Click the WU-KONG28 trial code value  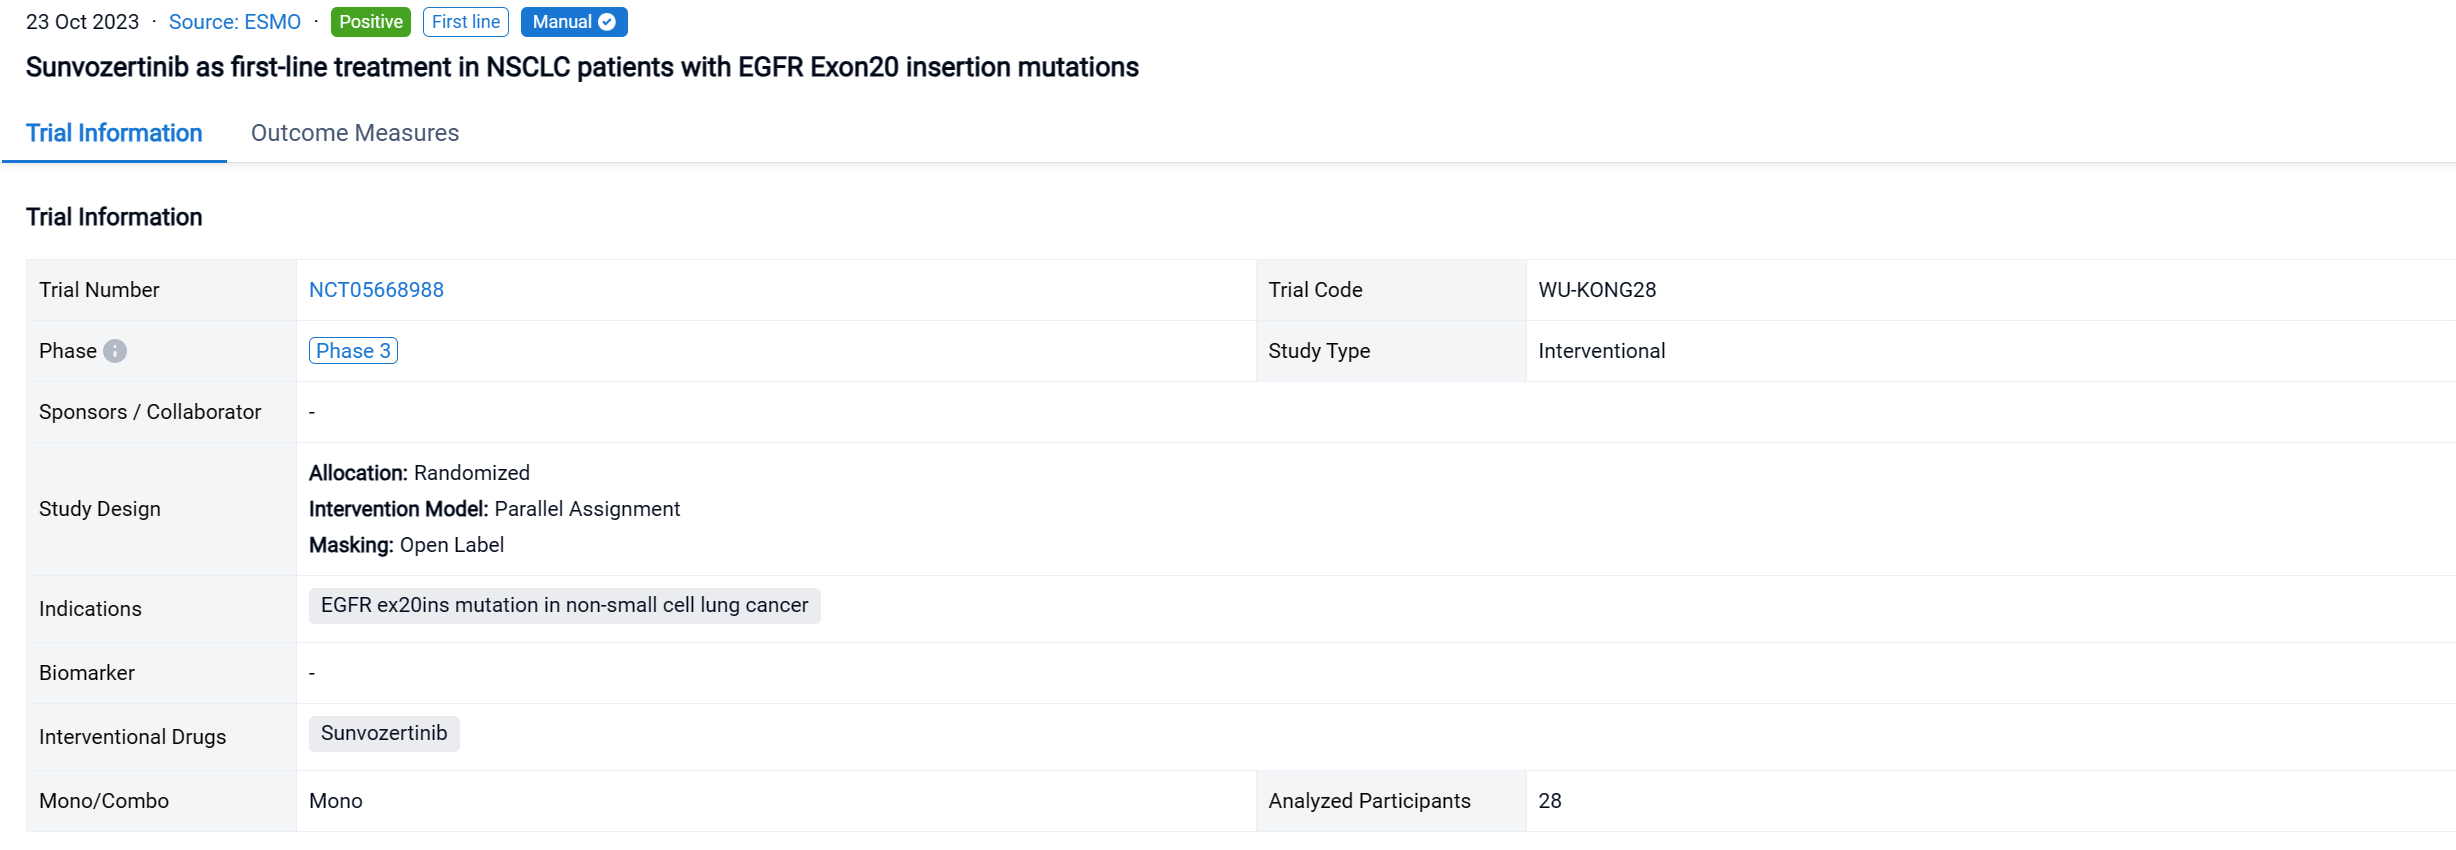[x=1597, y=290]
